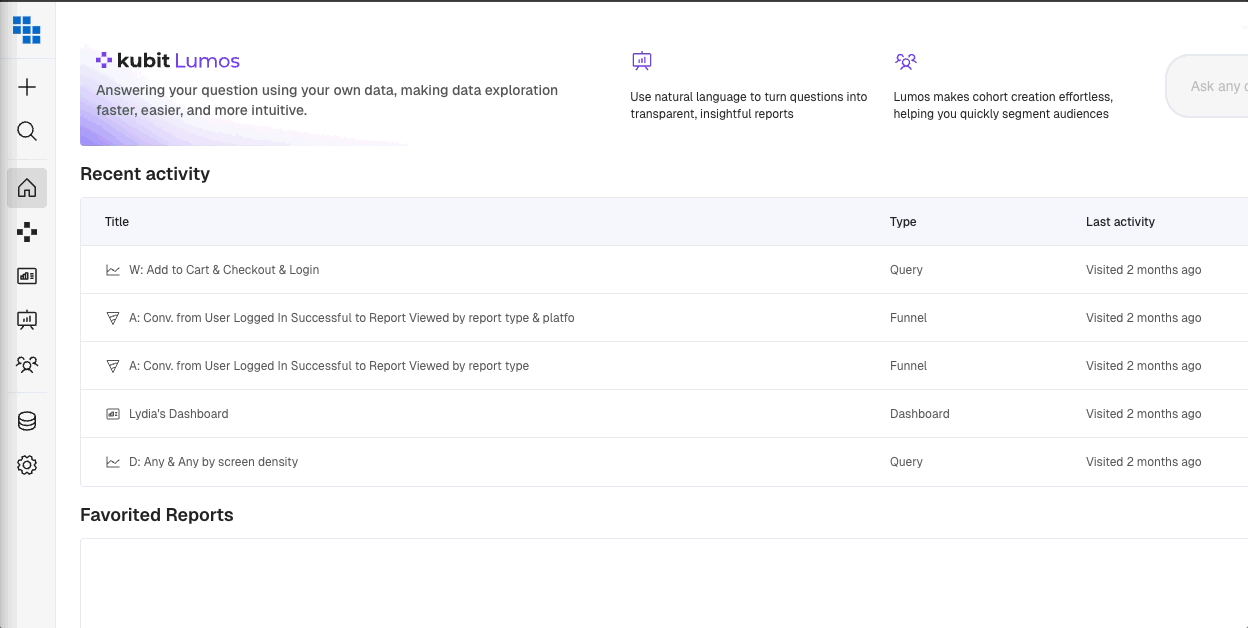Open 'D: Any & Any by screen density' query
The image size is (1248, 628).
[x=213, y=462]
